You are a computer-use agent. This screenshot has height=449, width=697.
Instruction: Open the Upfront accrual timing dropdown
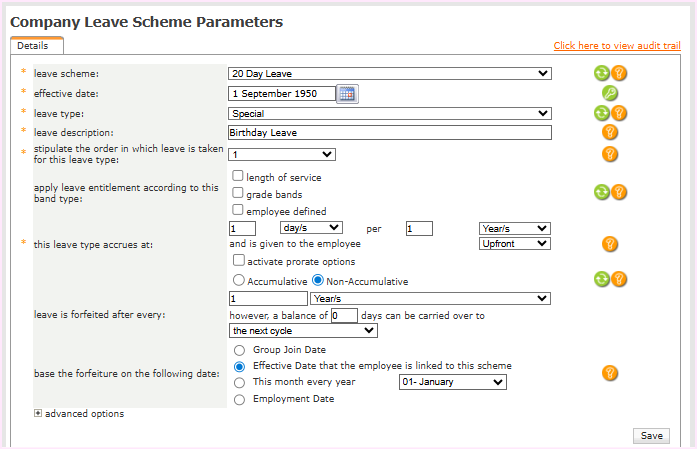click(x=515, y=243)
